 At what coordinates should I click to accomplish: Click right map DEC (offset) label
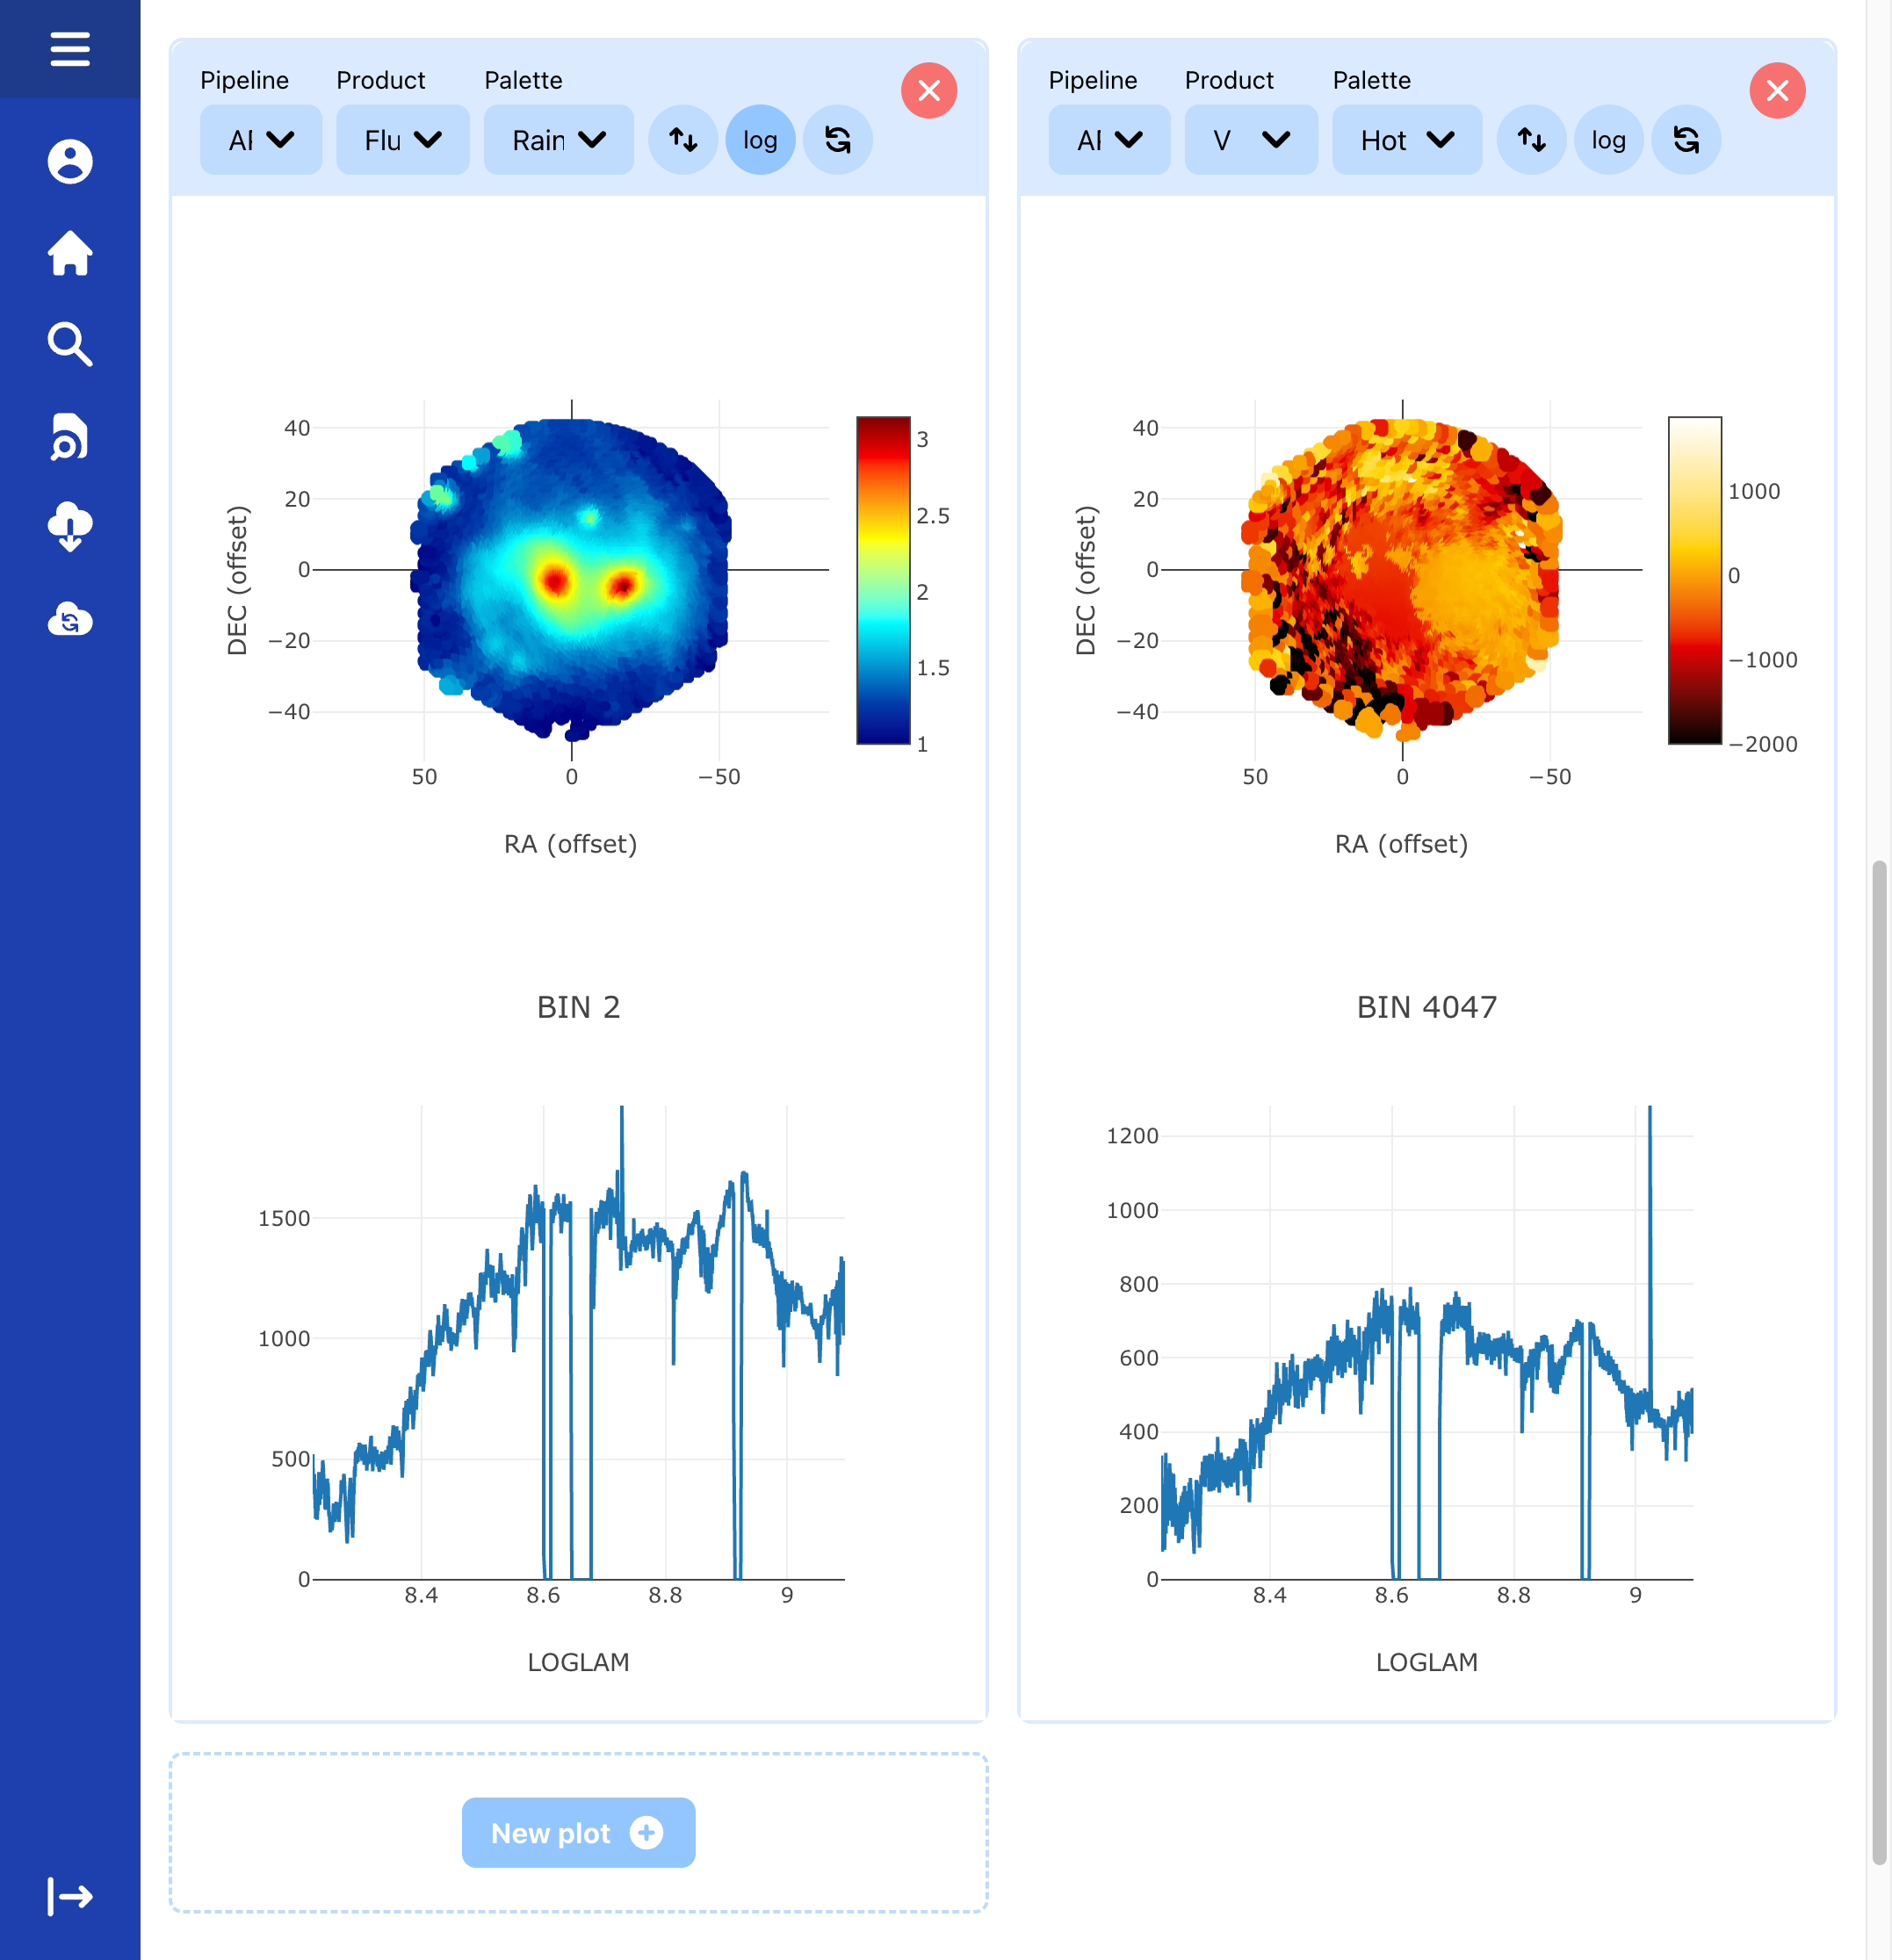click(1086, 580)
